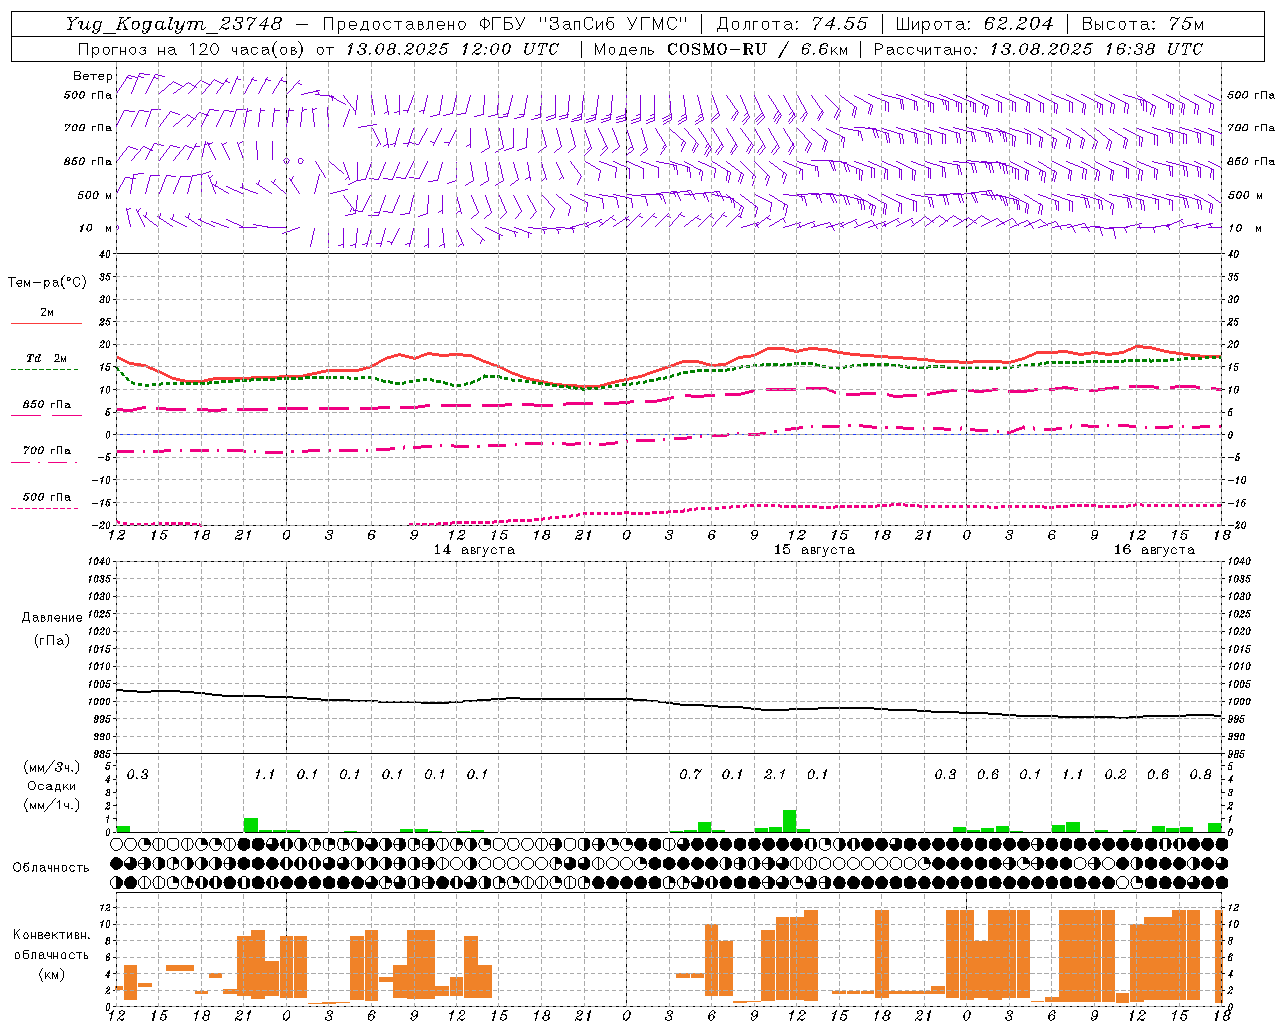Click the "14 августа" date label

[474, 550]
